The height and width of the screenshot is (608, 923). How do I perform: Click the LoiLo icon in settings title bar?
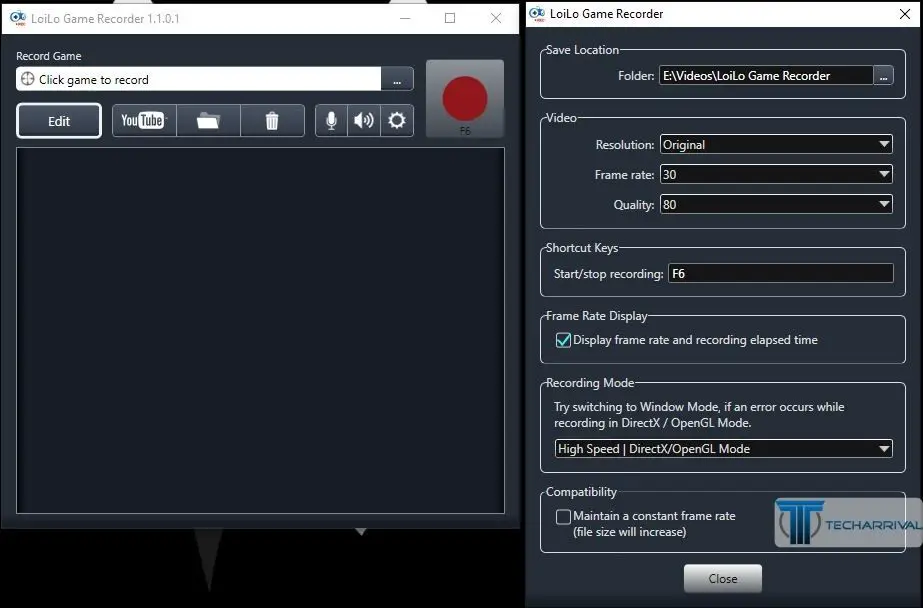537,14
